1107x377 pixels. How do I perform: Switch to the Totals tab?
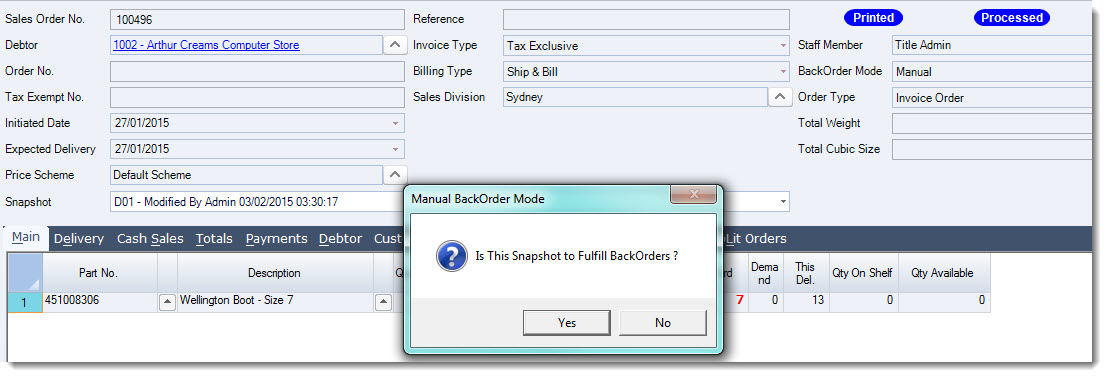pos(214,239)
